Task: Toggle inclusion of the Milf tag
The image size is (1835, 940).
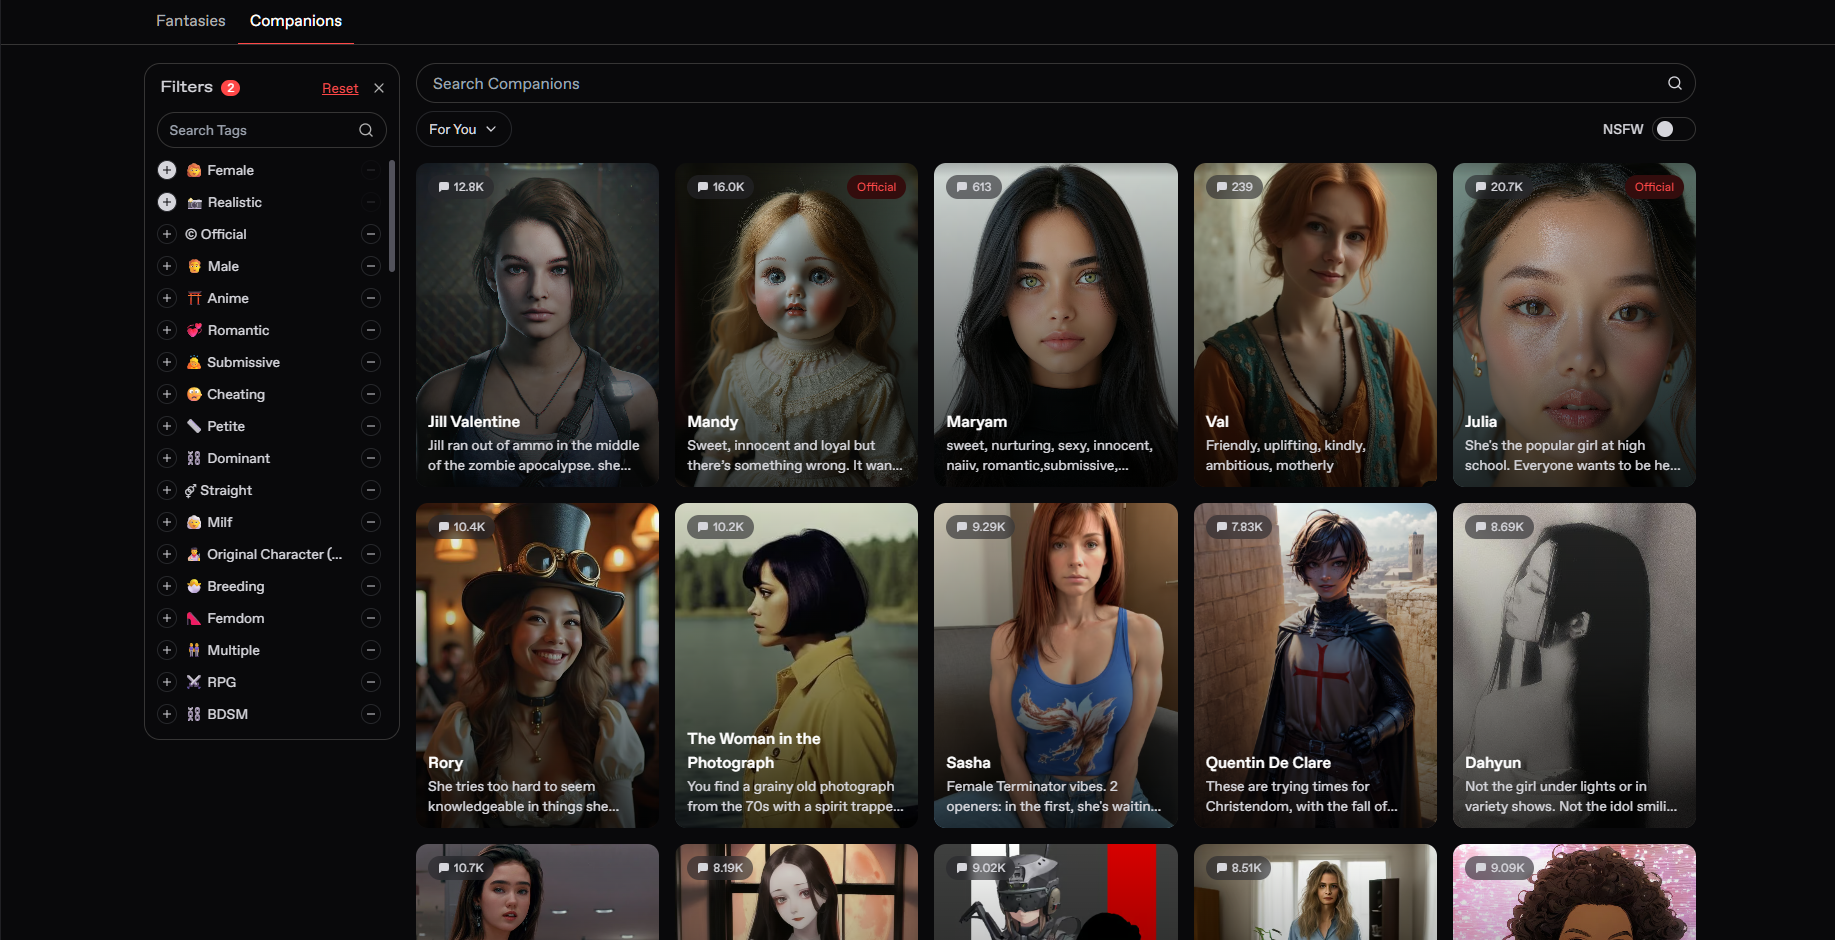Action: click(167, 522)
